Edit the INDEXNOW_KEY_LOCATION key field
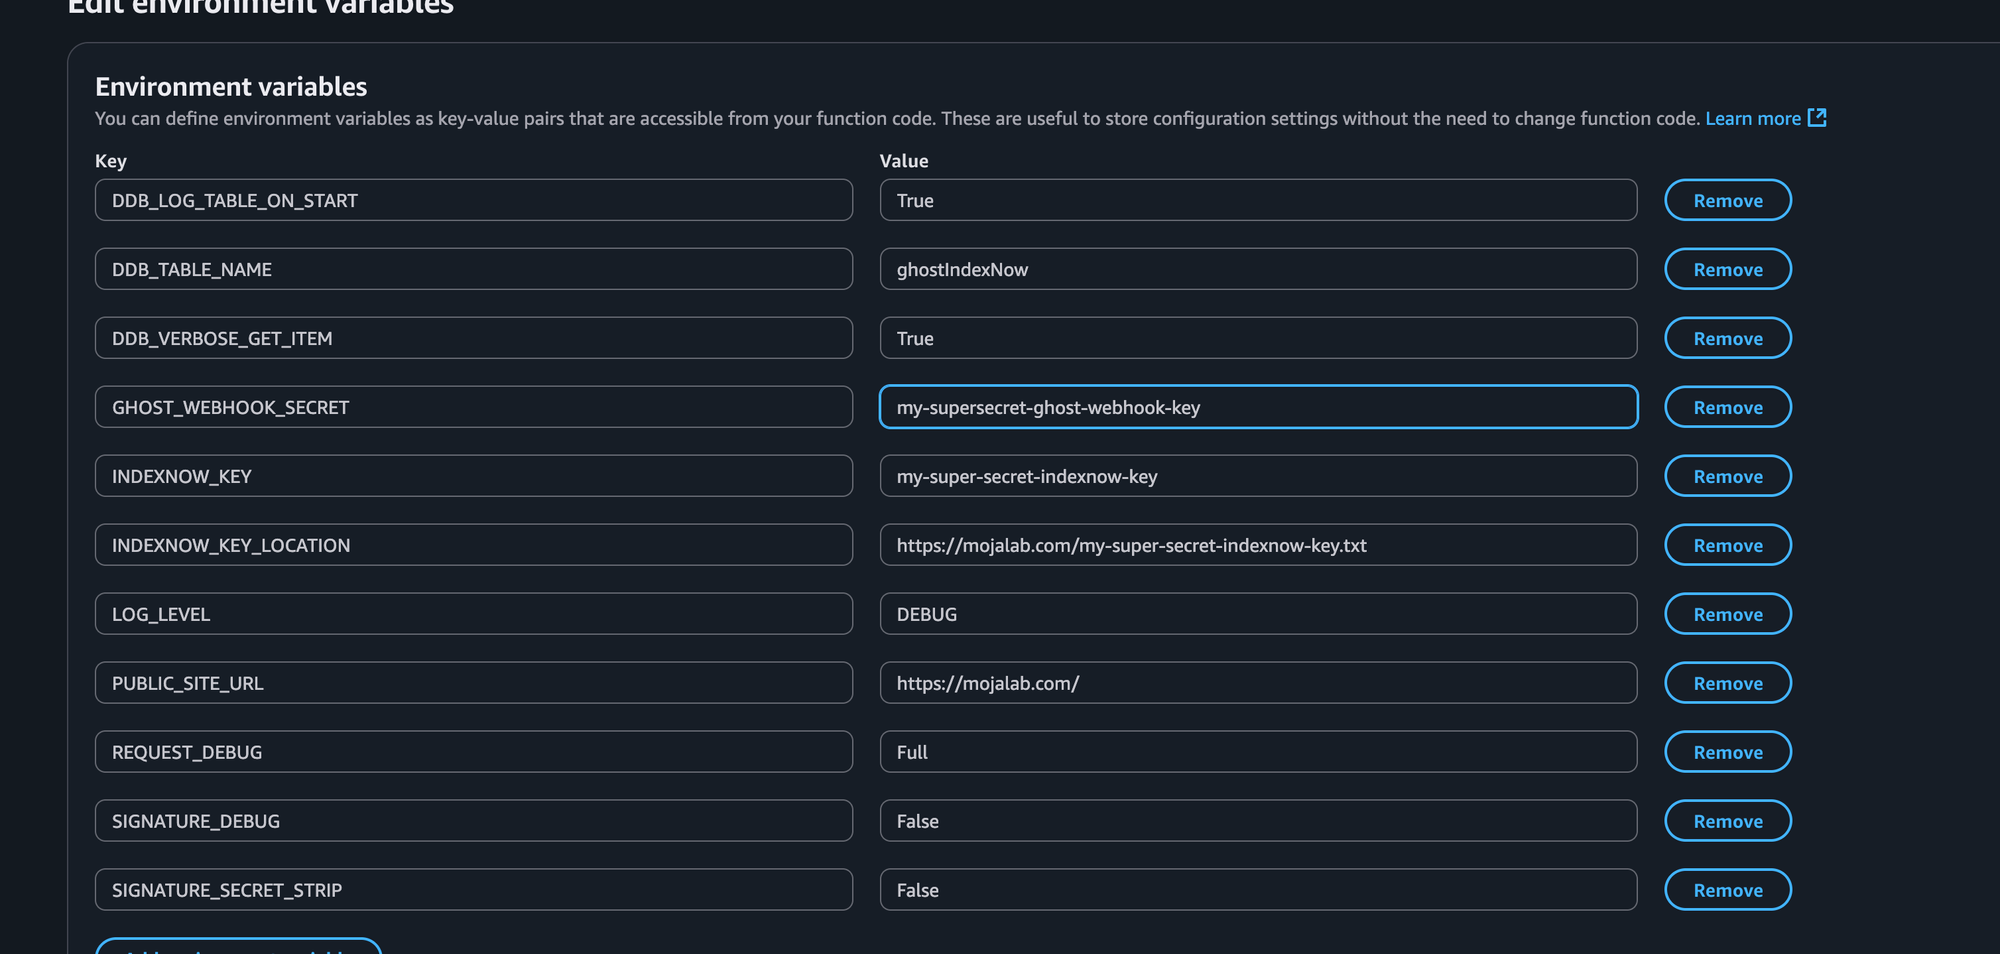Viewport: 2000px width, 954px height. 474,545
